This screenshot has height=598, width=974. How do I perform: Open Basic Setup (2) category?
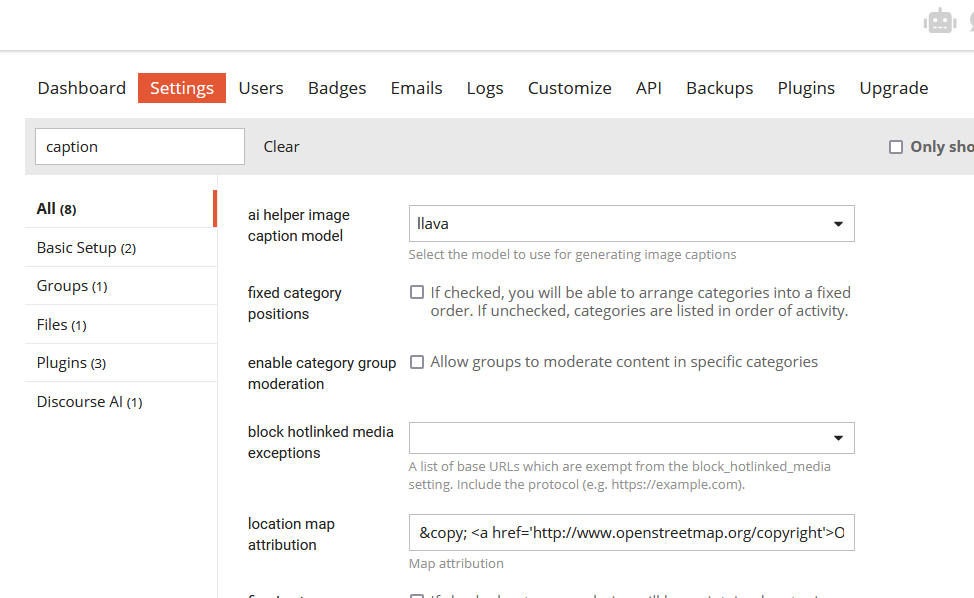click(121, 248)
